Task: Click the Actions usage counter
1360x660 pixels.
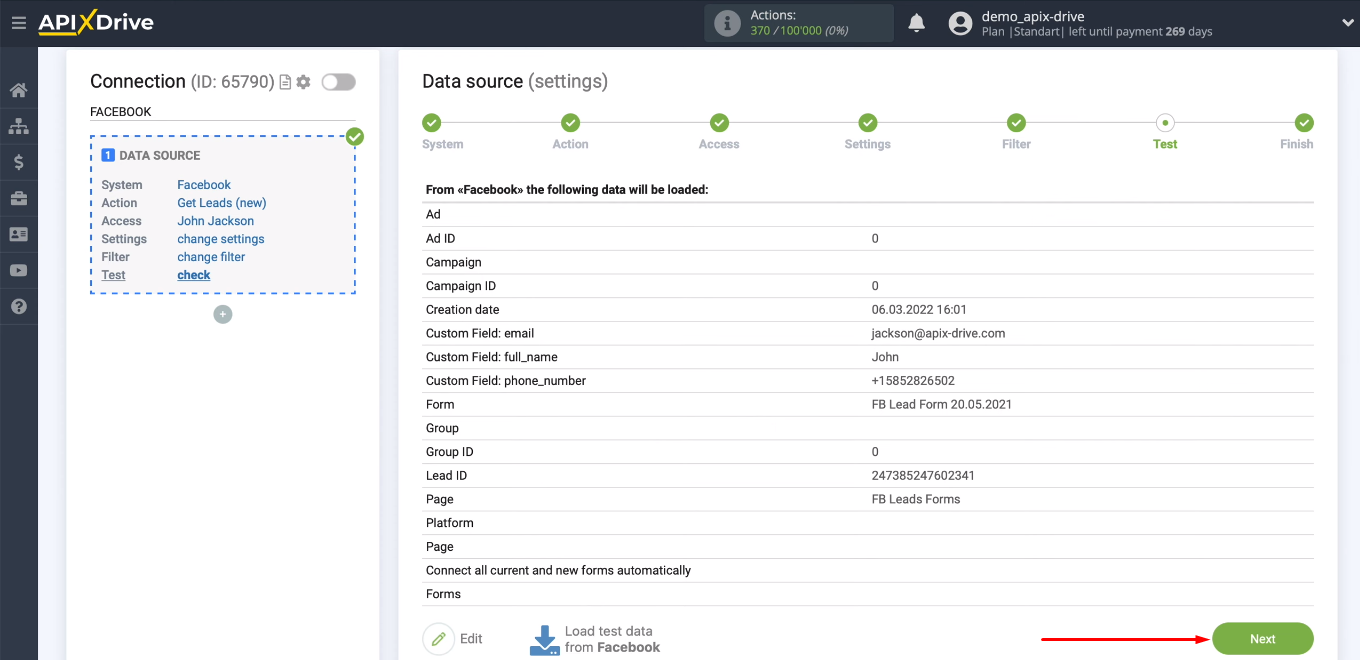Action: 798,22
